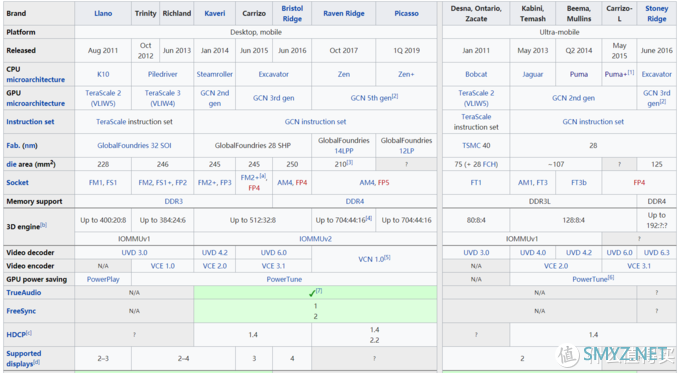This screenshot has height=373, width=680.
Task: Click footnote [1] beside Puma+
Action: [x=631, y=72]
